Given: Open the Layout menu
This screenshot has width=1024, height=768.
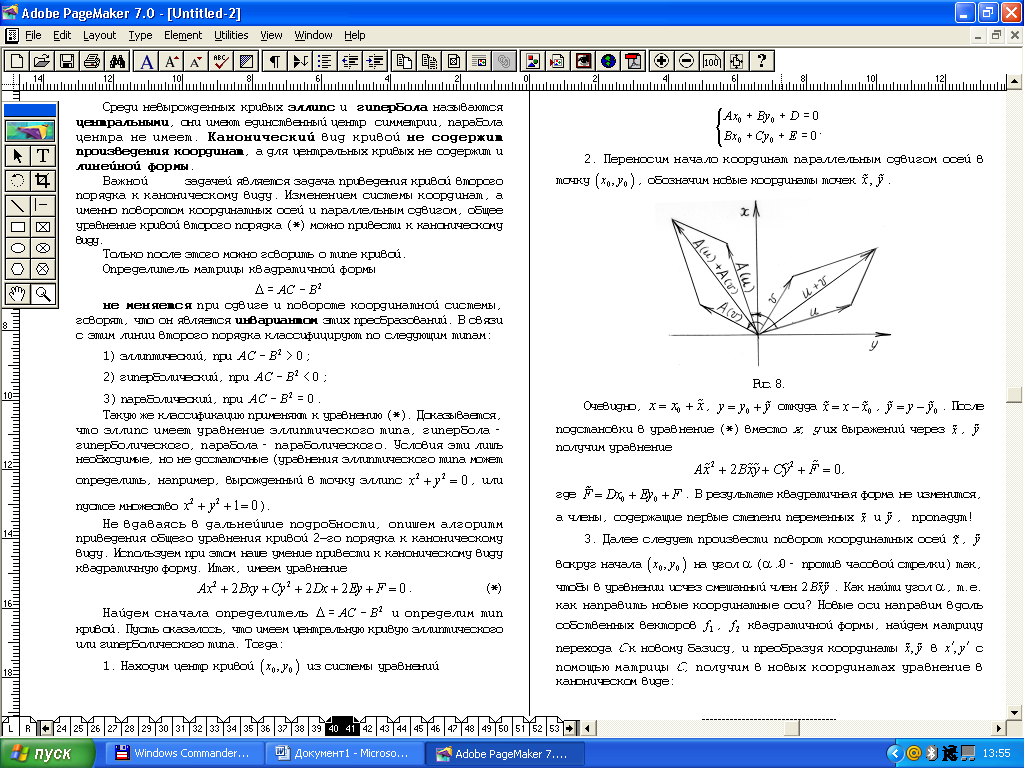Looking at the screenshot, I should (x=99, y=35).
